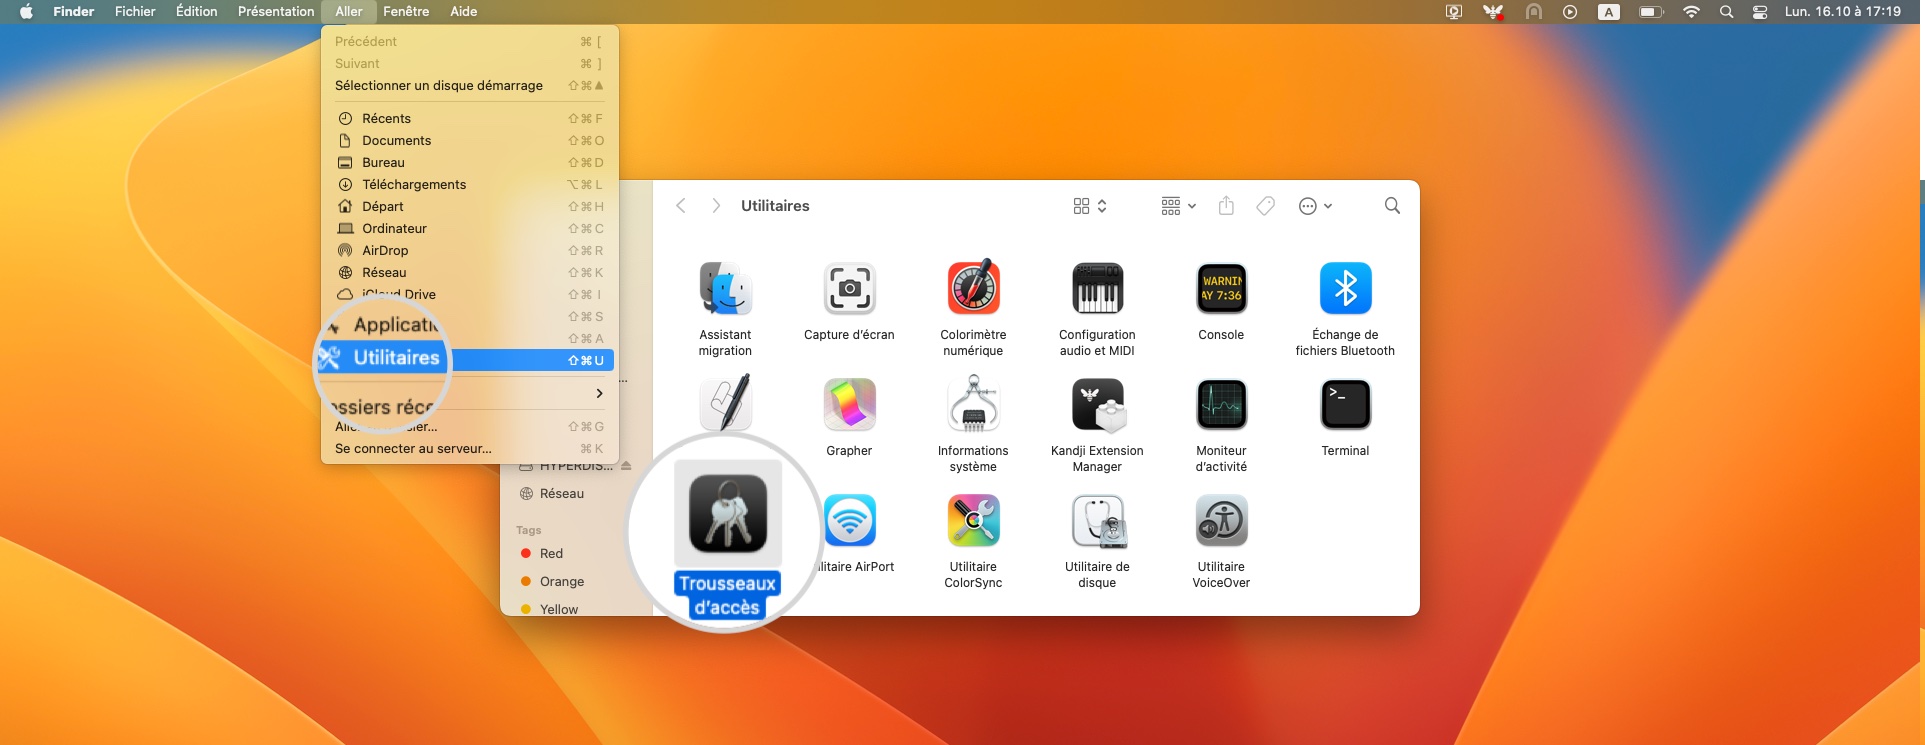This screenshot has width=1925, height=745.
Task: Choose Récents in Aller menu
Action: [x=470, y=118]
